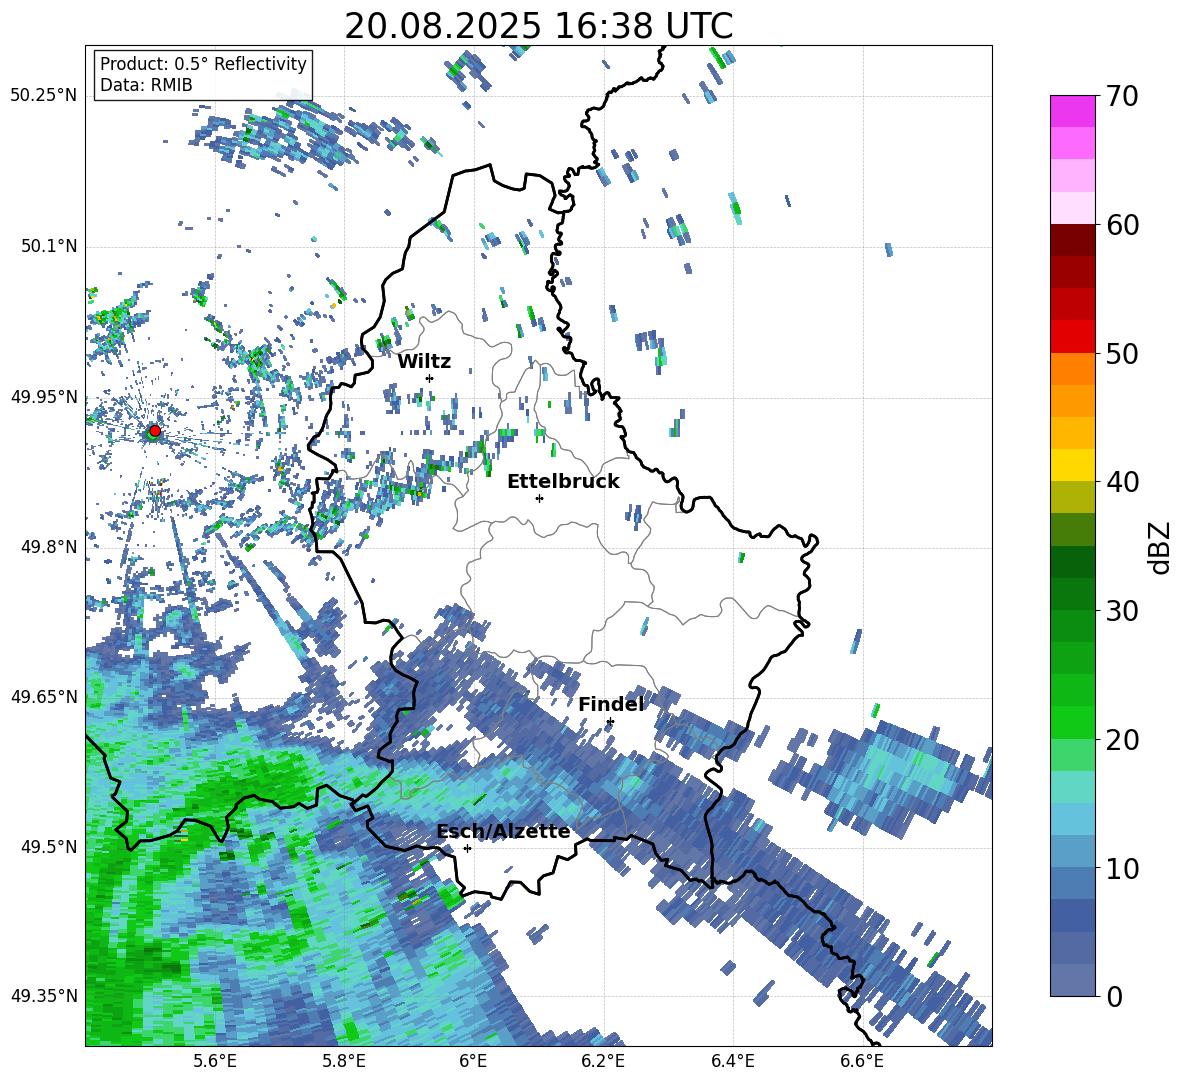Click the magenta top swatch of the colorbar
1184x1081 pixels.
point(1072,112)
